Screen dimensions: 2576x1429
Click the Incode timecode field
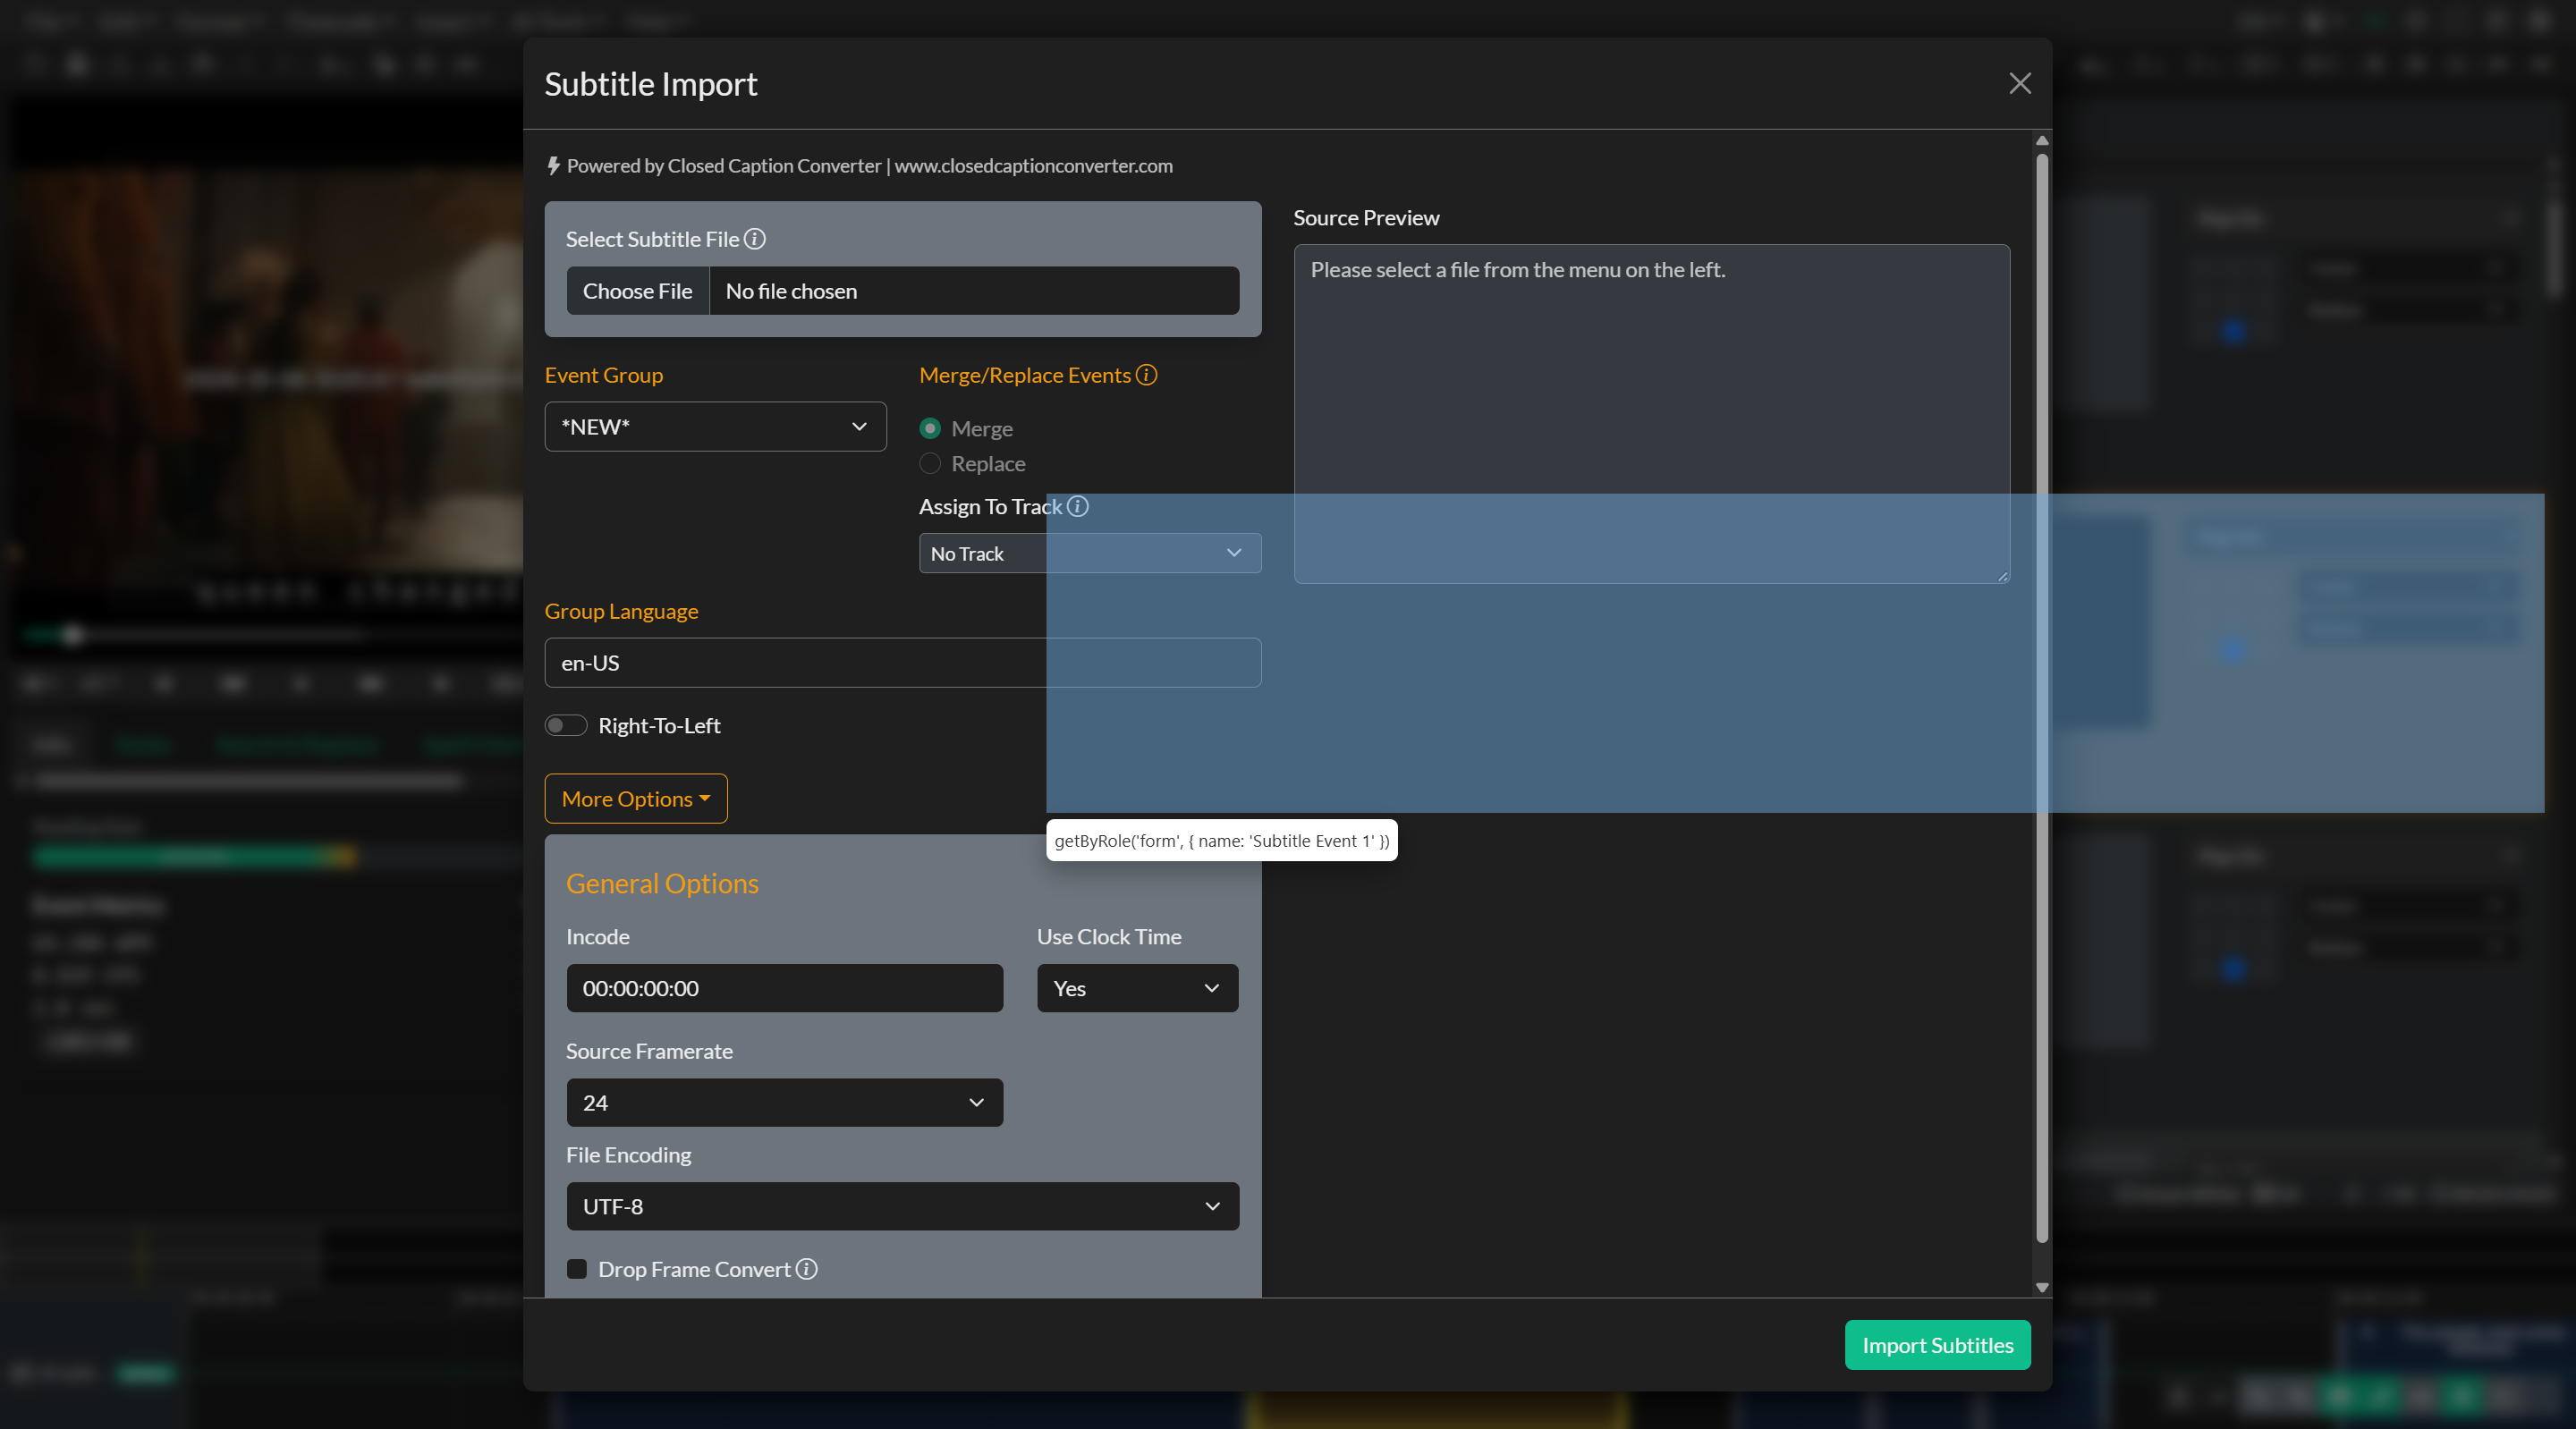[x=785, y=988]
